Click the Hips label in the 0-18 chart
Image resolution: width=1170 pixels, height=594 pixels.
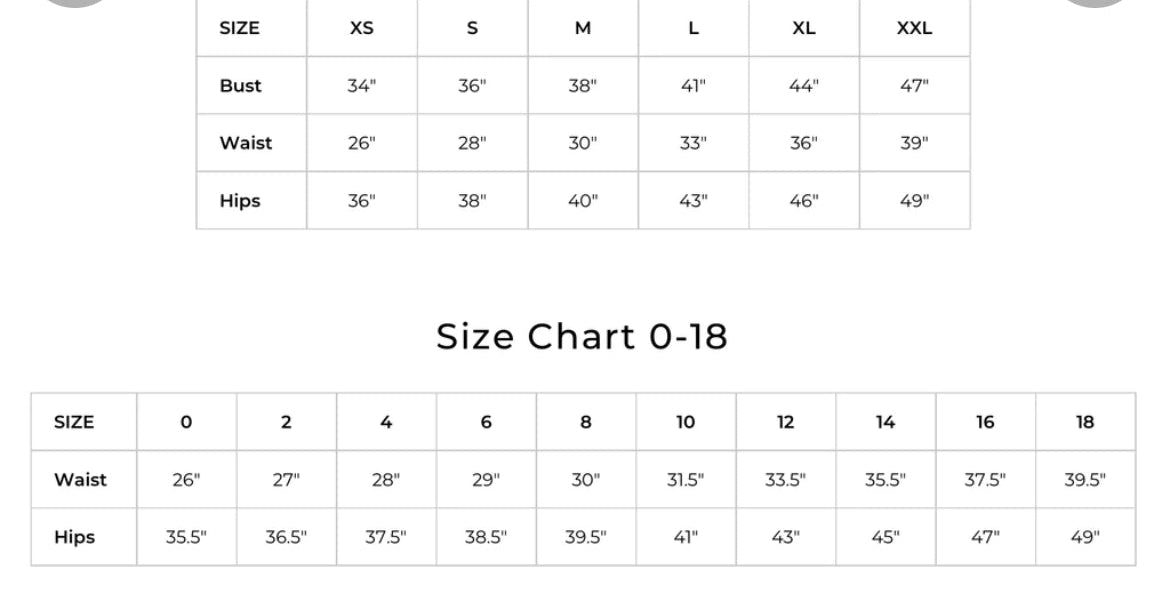pos(75,537)
